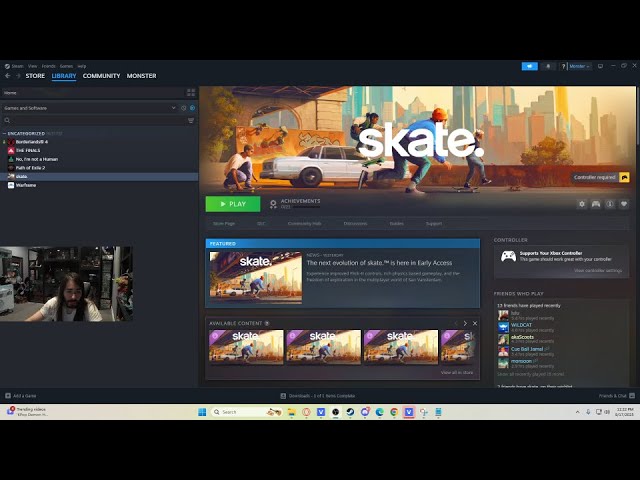Follow the View controller settings link

coord(598,271)
